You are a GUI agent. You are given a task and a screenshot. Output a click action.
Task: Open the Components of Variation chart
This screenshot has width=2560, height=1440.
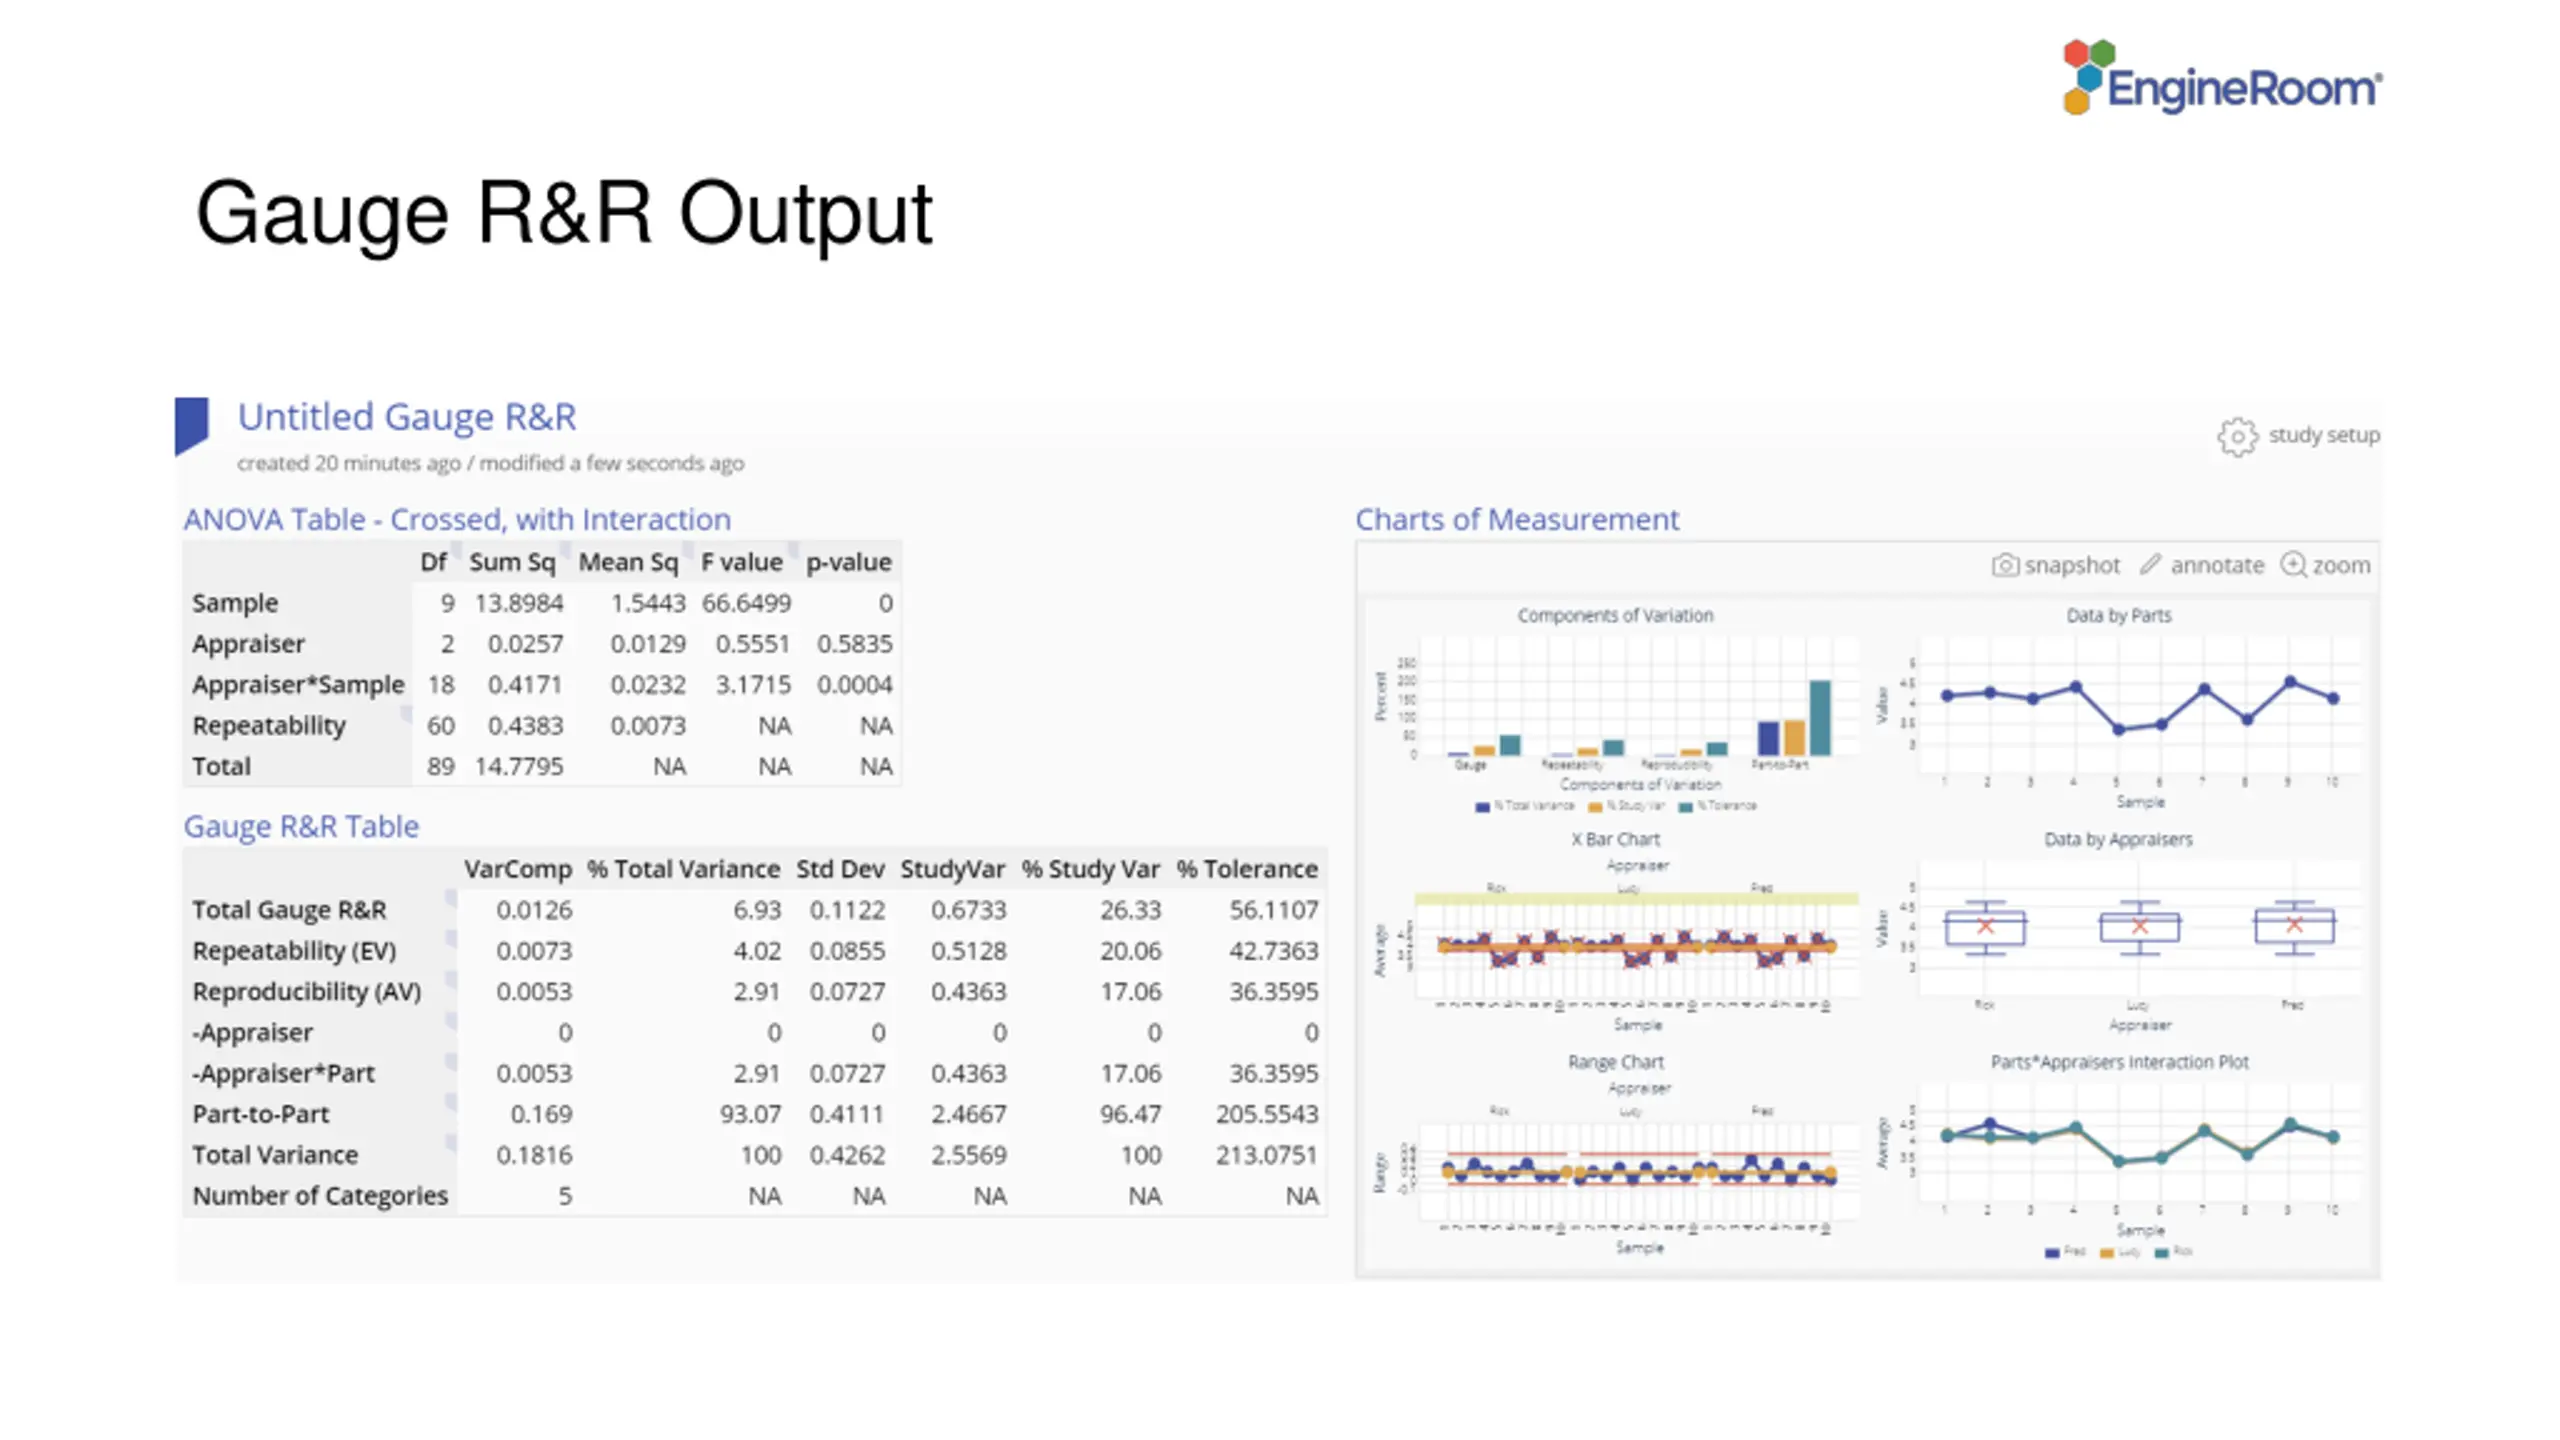click(x=1616, y=708)
